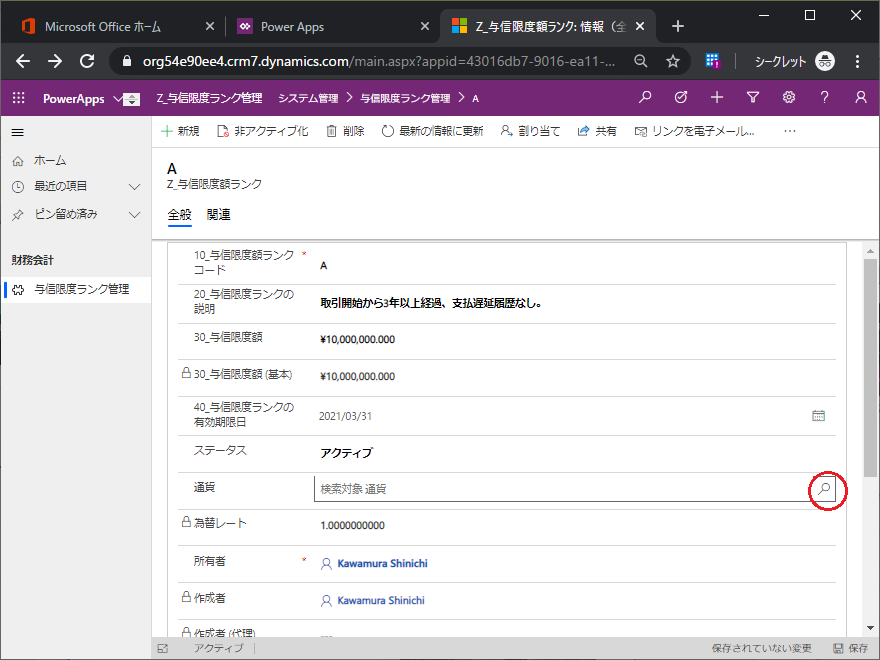This screenshot has height=660, width=880.
Task: Toggle the hamburger navigation menu
Action: pos(17,132)
